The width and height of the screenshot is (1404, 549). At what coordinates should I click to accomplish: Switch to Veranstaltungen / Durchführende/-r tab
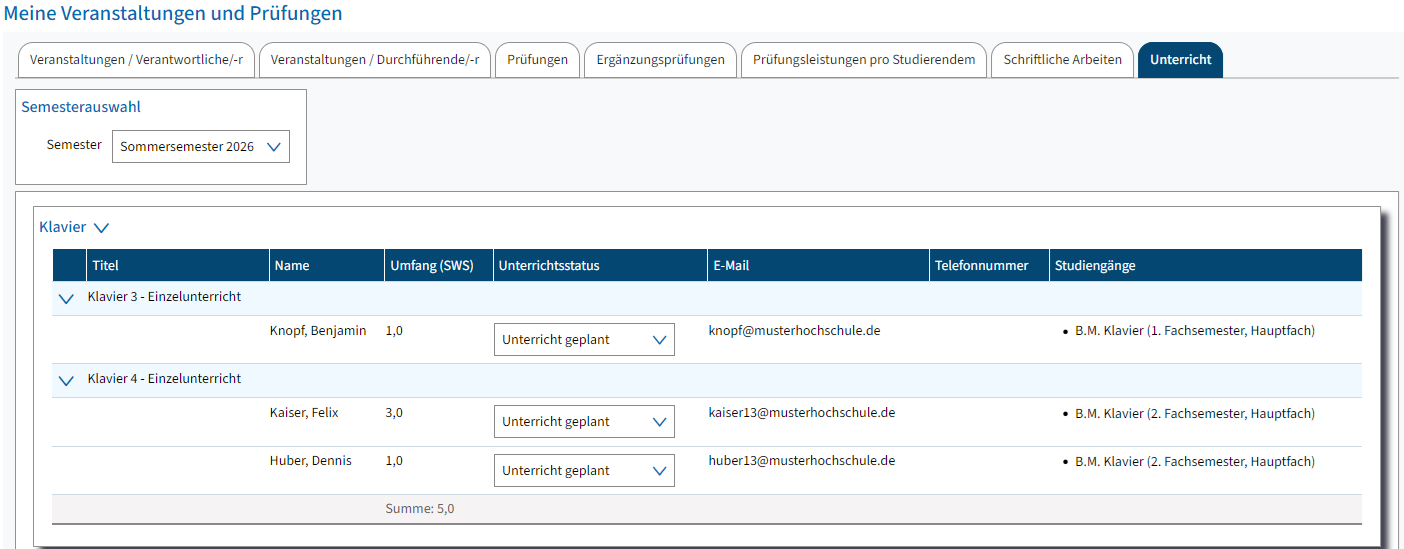(375, 60)
